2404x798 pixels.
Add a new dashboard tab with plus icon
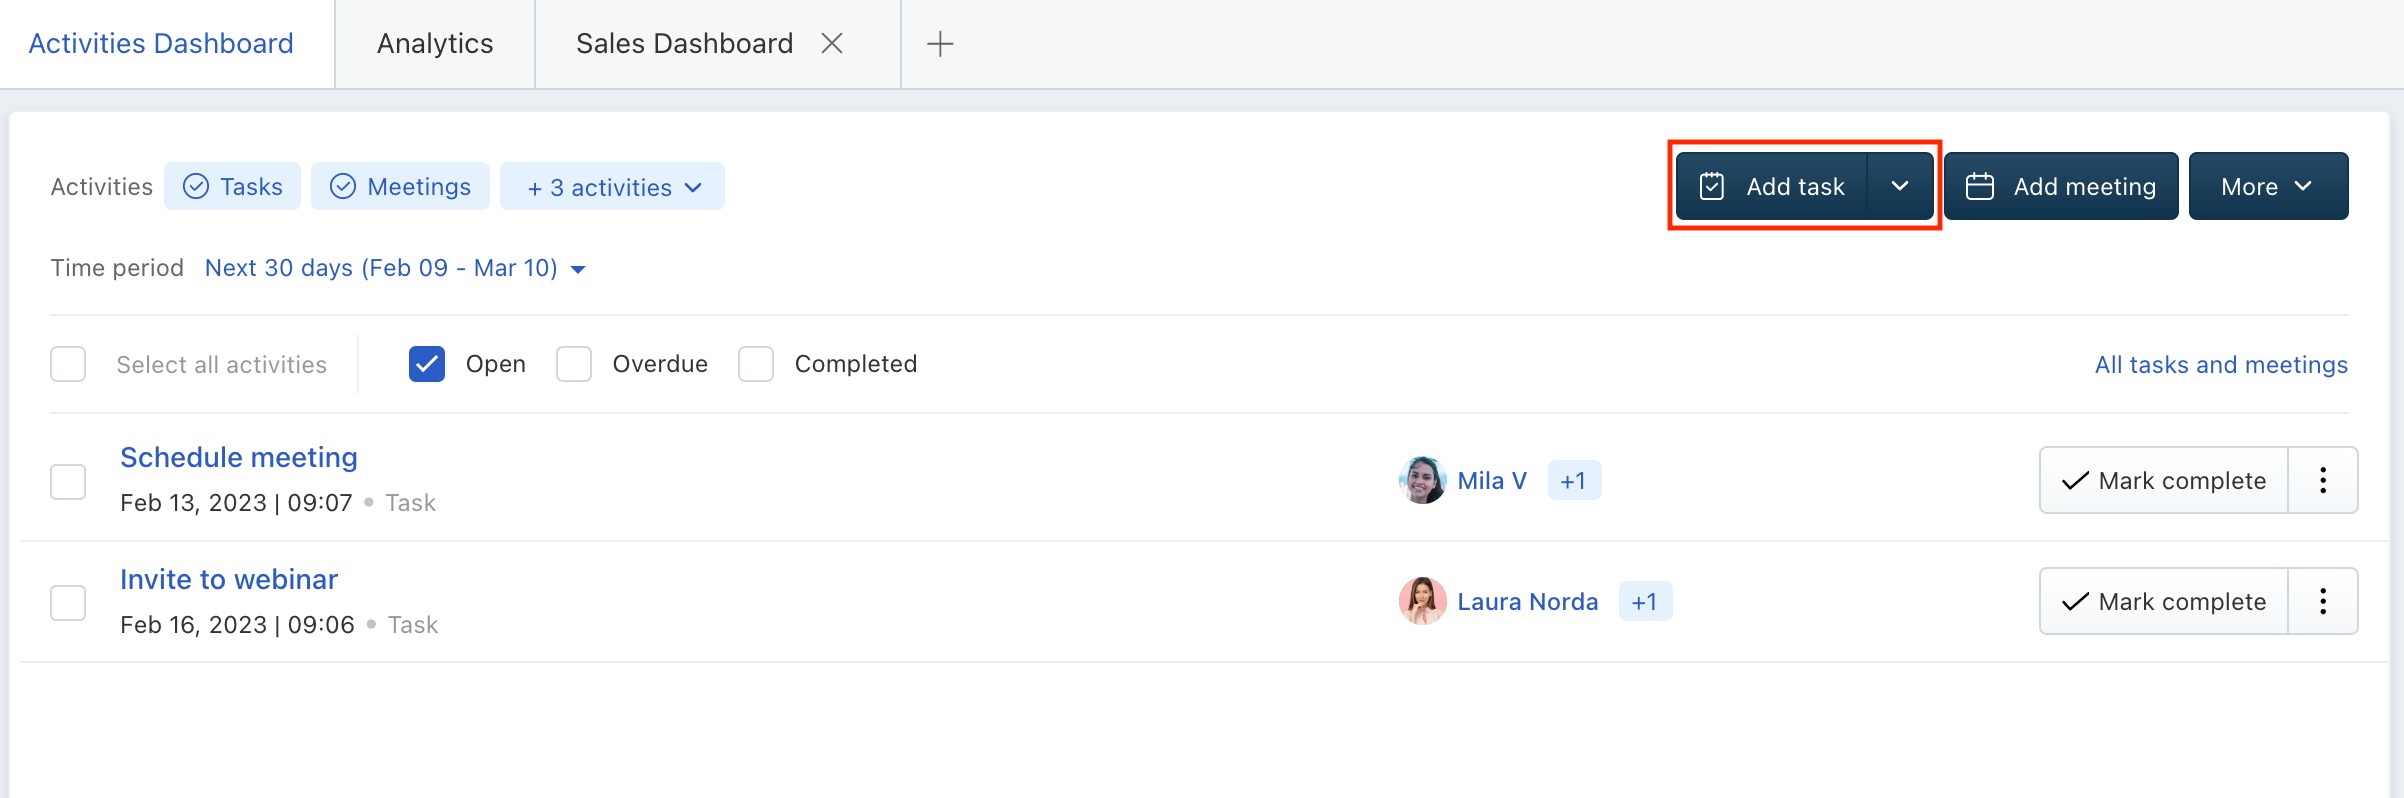(x=940, y=44)
